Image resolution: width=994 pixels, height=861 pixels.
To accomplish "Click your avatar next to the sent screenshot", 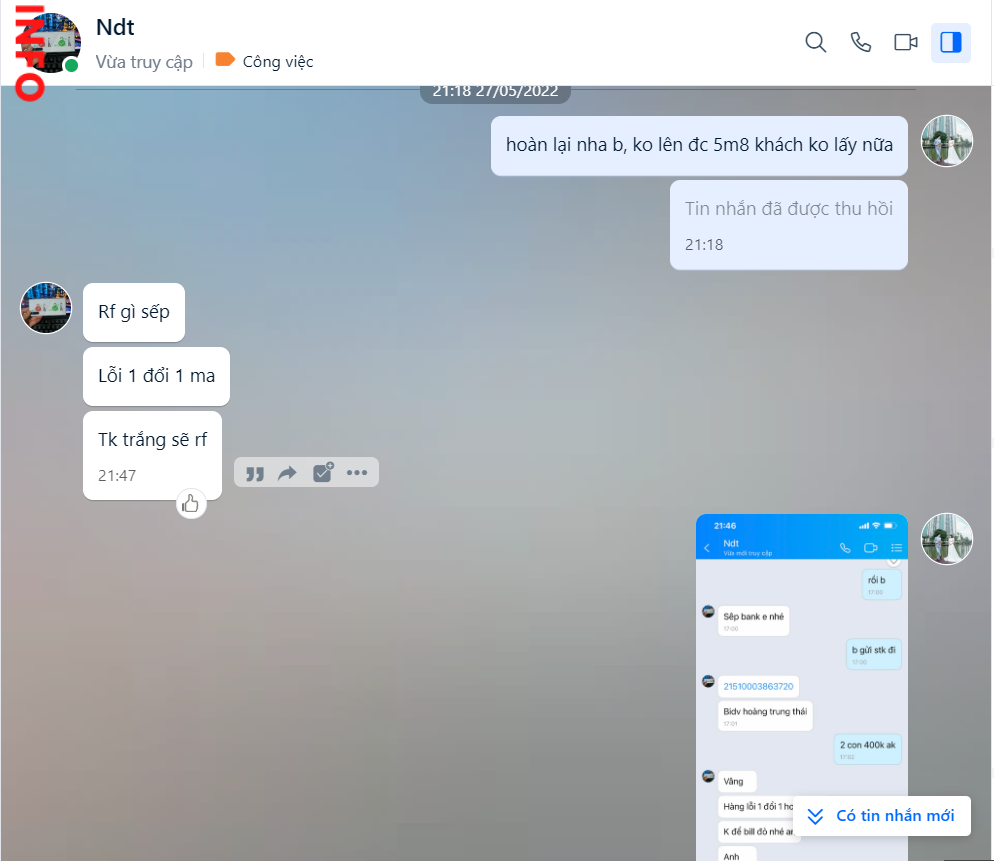I will pyautogui.click(x=946, y=539).
